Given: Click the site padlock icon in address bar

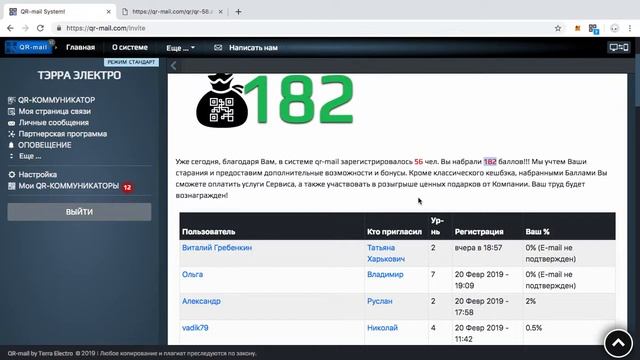Looking at the screenshot, I should 59,28.
